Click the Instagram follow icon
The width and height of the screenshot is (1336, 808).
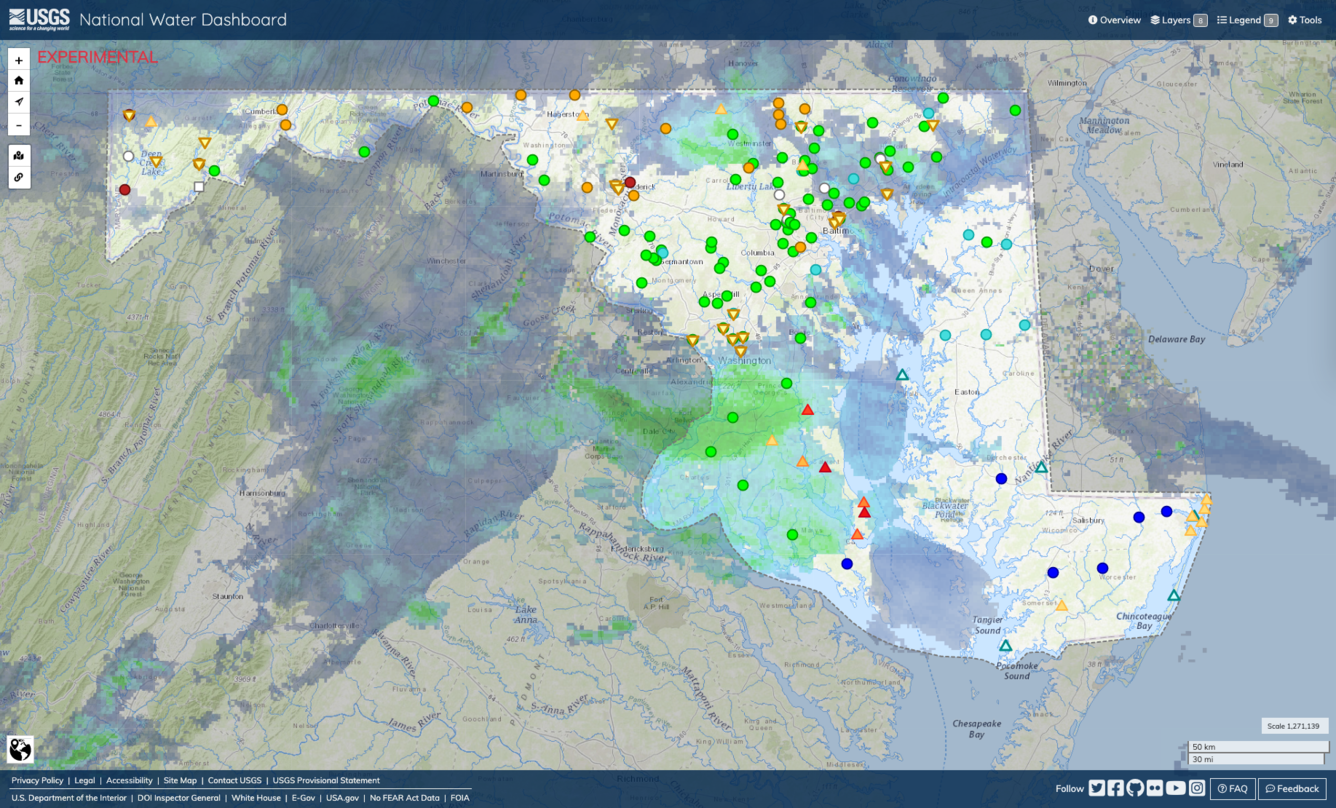tap(1196, 787)
